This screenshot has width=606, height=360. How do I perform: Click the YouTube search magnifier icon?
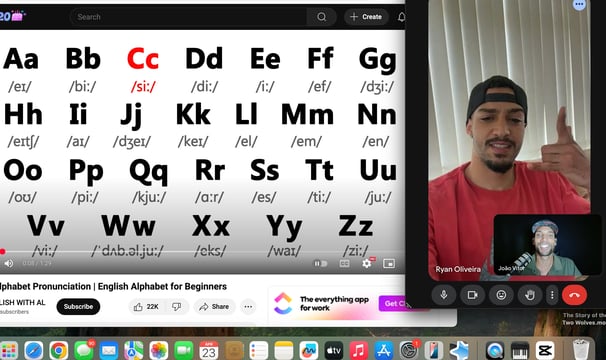pyautogui.click(x=321, y=17)
